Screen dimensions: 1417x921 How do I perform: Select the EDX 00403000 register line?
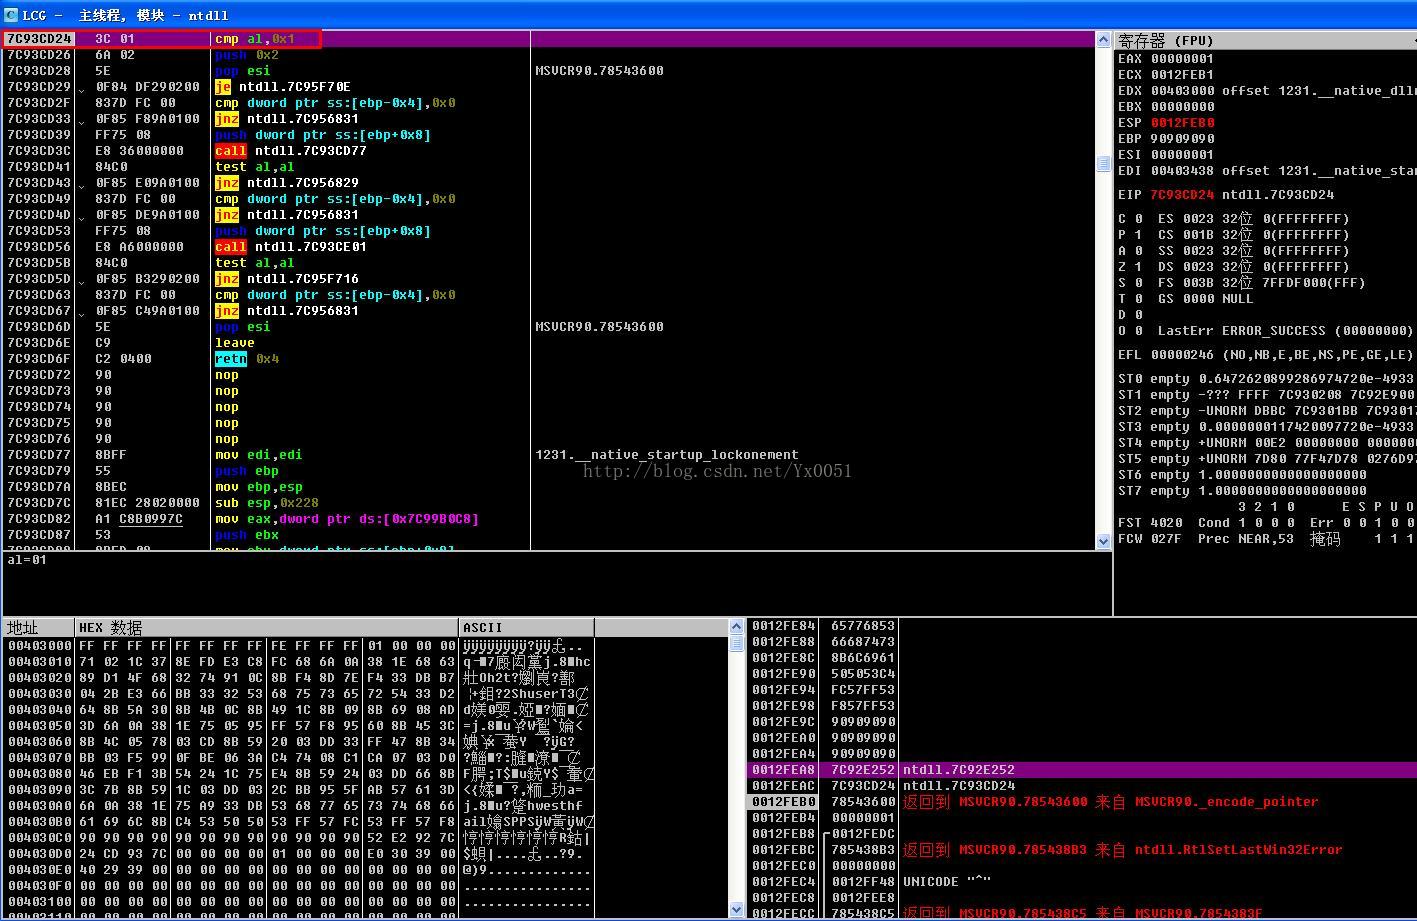(1266, 91)
